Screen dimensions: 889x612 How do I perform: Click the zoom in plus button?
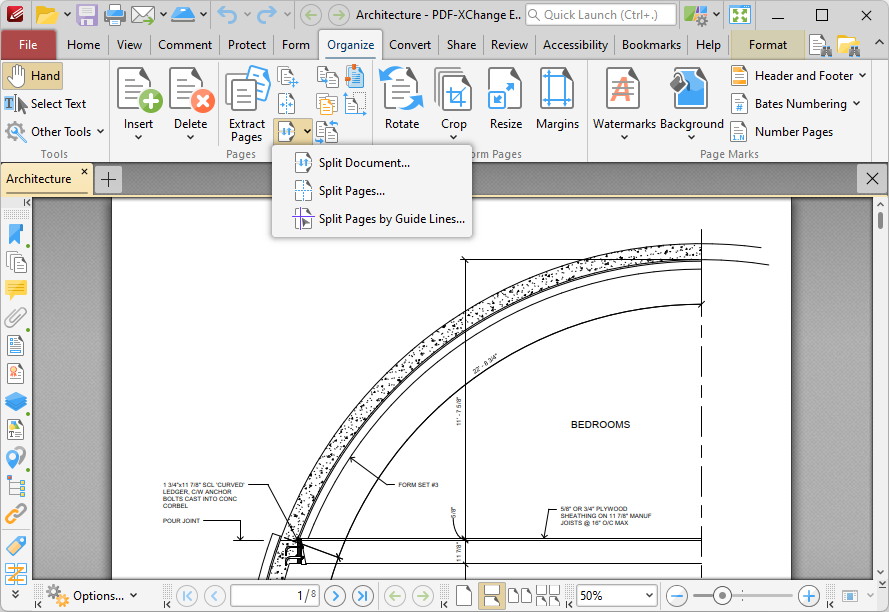(x=809, y=595)
